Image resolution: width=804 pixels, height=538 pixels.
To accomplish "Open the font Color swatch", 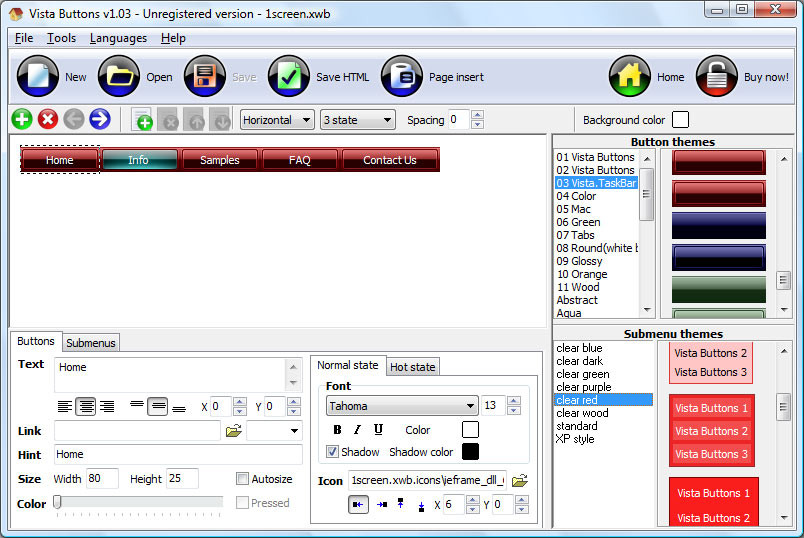I will 470,430.
